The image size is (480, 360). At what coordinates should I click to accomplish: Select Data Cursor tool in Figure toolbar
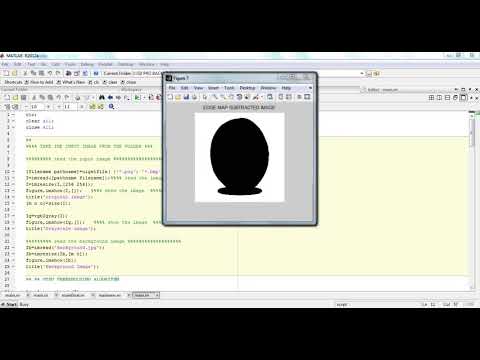tap(247, 97)
